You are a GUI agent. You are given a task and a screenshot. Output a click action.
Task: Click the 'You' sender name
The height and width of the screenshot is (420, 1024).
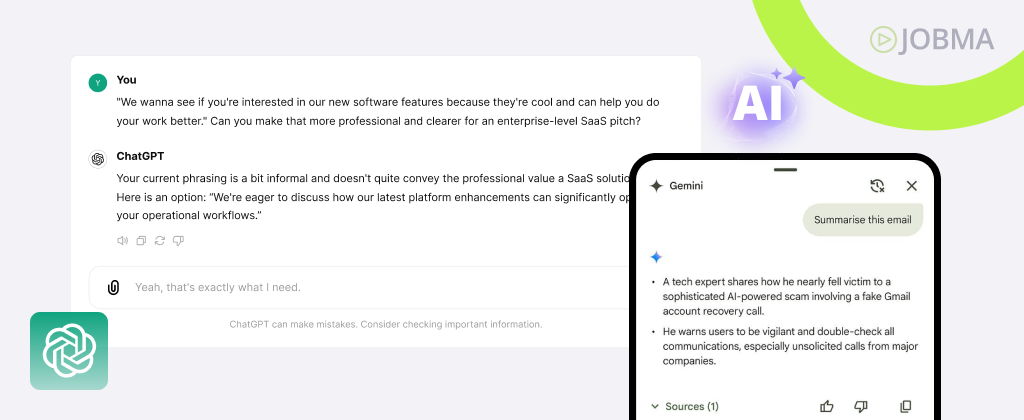coord(127,80)
